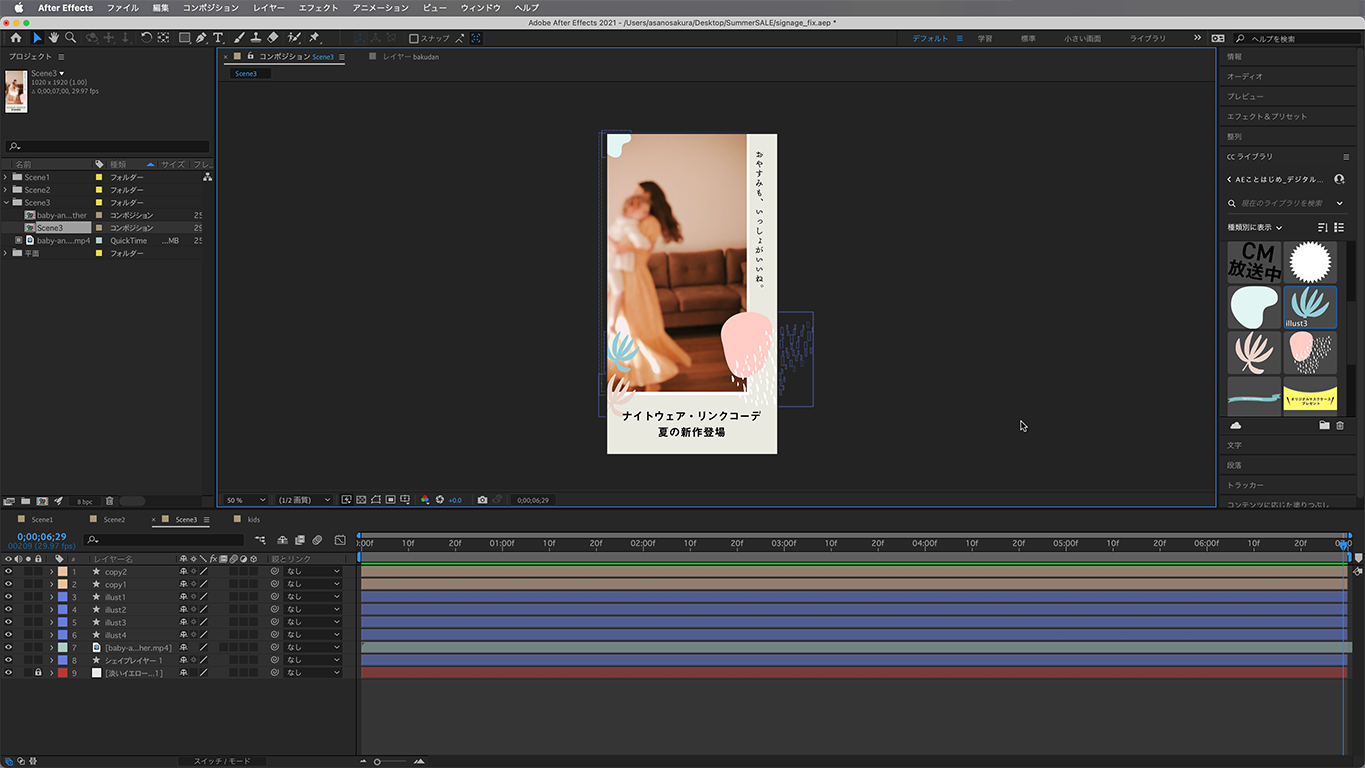The width and height of the screenshot is (1365, 768).
Task: Switch to the 学習 workspace
Action: pos(985,38)
